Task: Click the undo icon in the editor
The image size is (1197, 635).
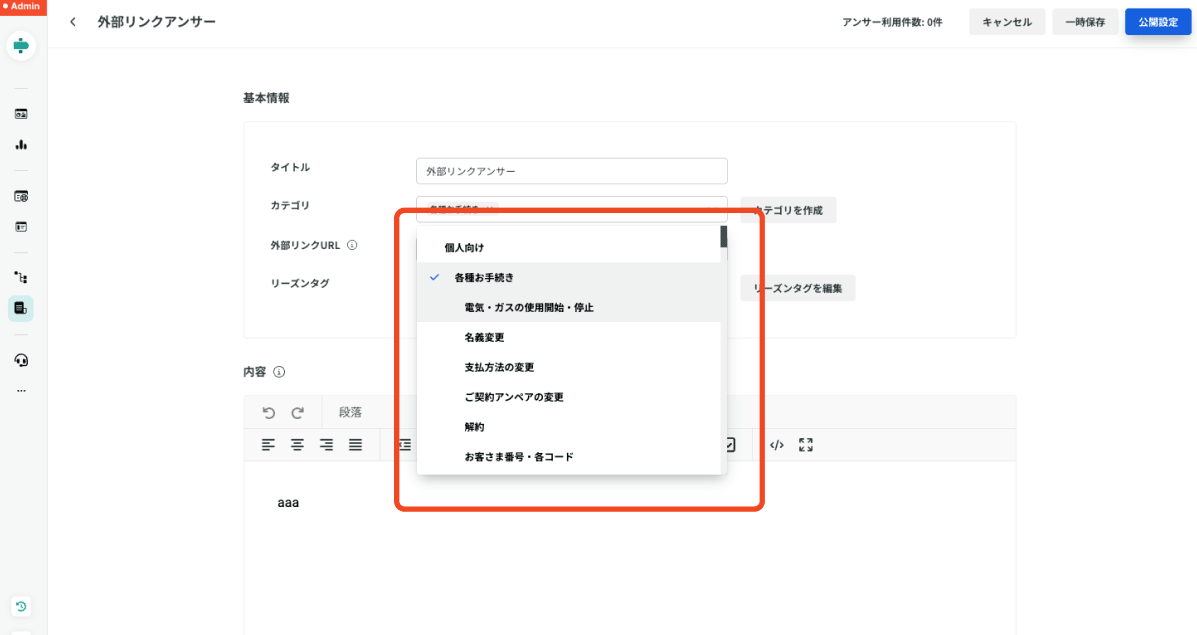Action: 268,412
